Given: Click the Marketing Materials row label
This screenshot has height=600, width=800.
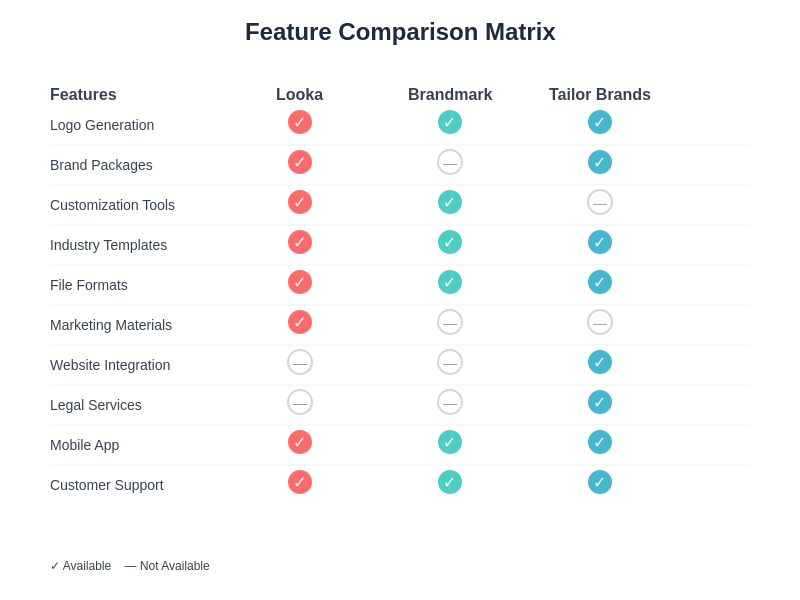Looking at the screenshot, I should [111, 325].
